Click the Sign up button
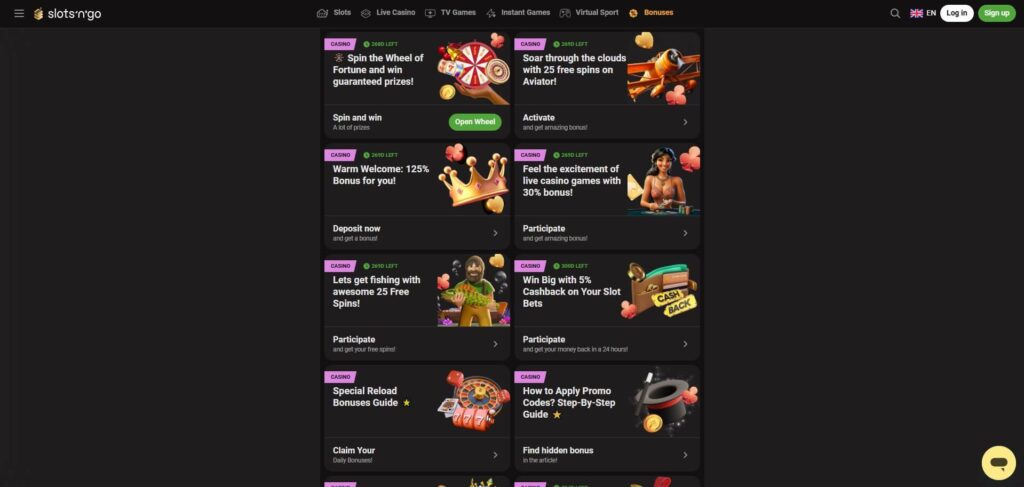 [997, 13]
